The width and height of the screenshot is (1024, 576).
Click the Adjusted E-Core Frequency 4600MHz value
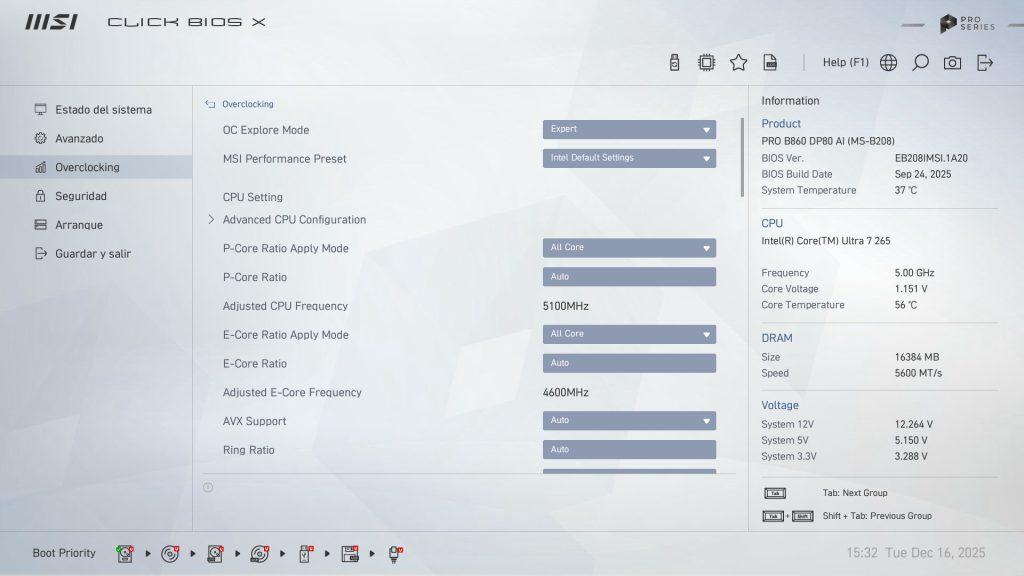point(566,392)
